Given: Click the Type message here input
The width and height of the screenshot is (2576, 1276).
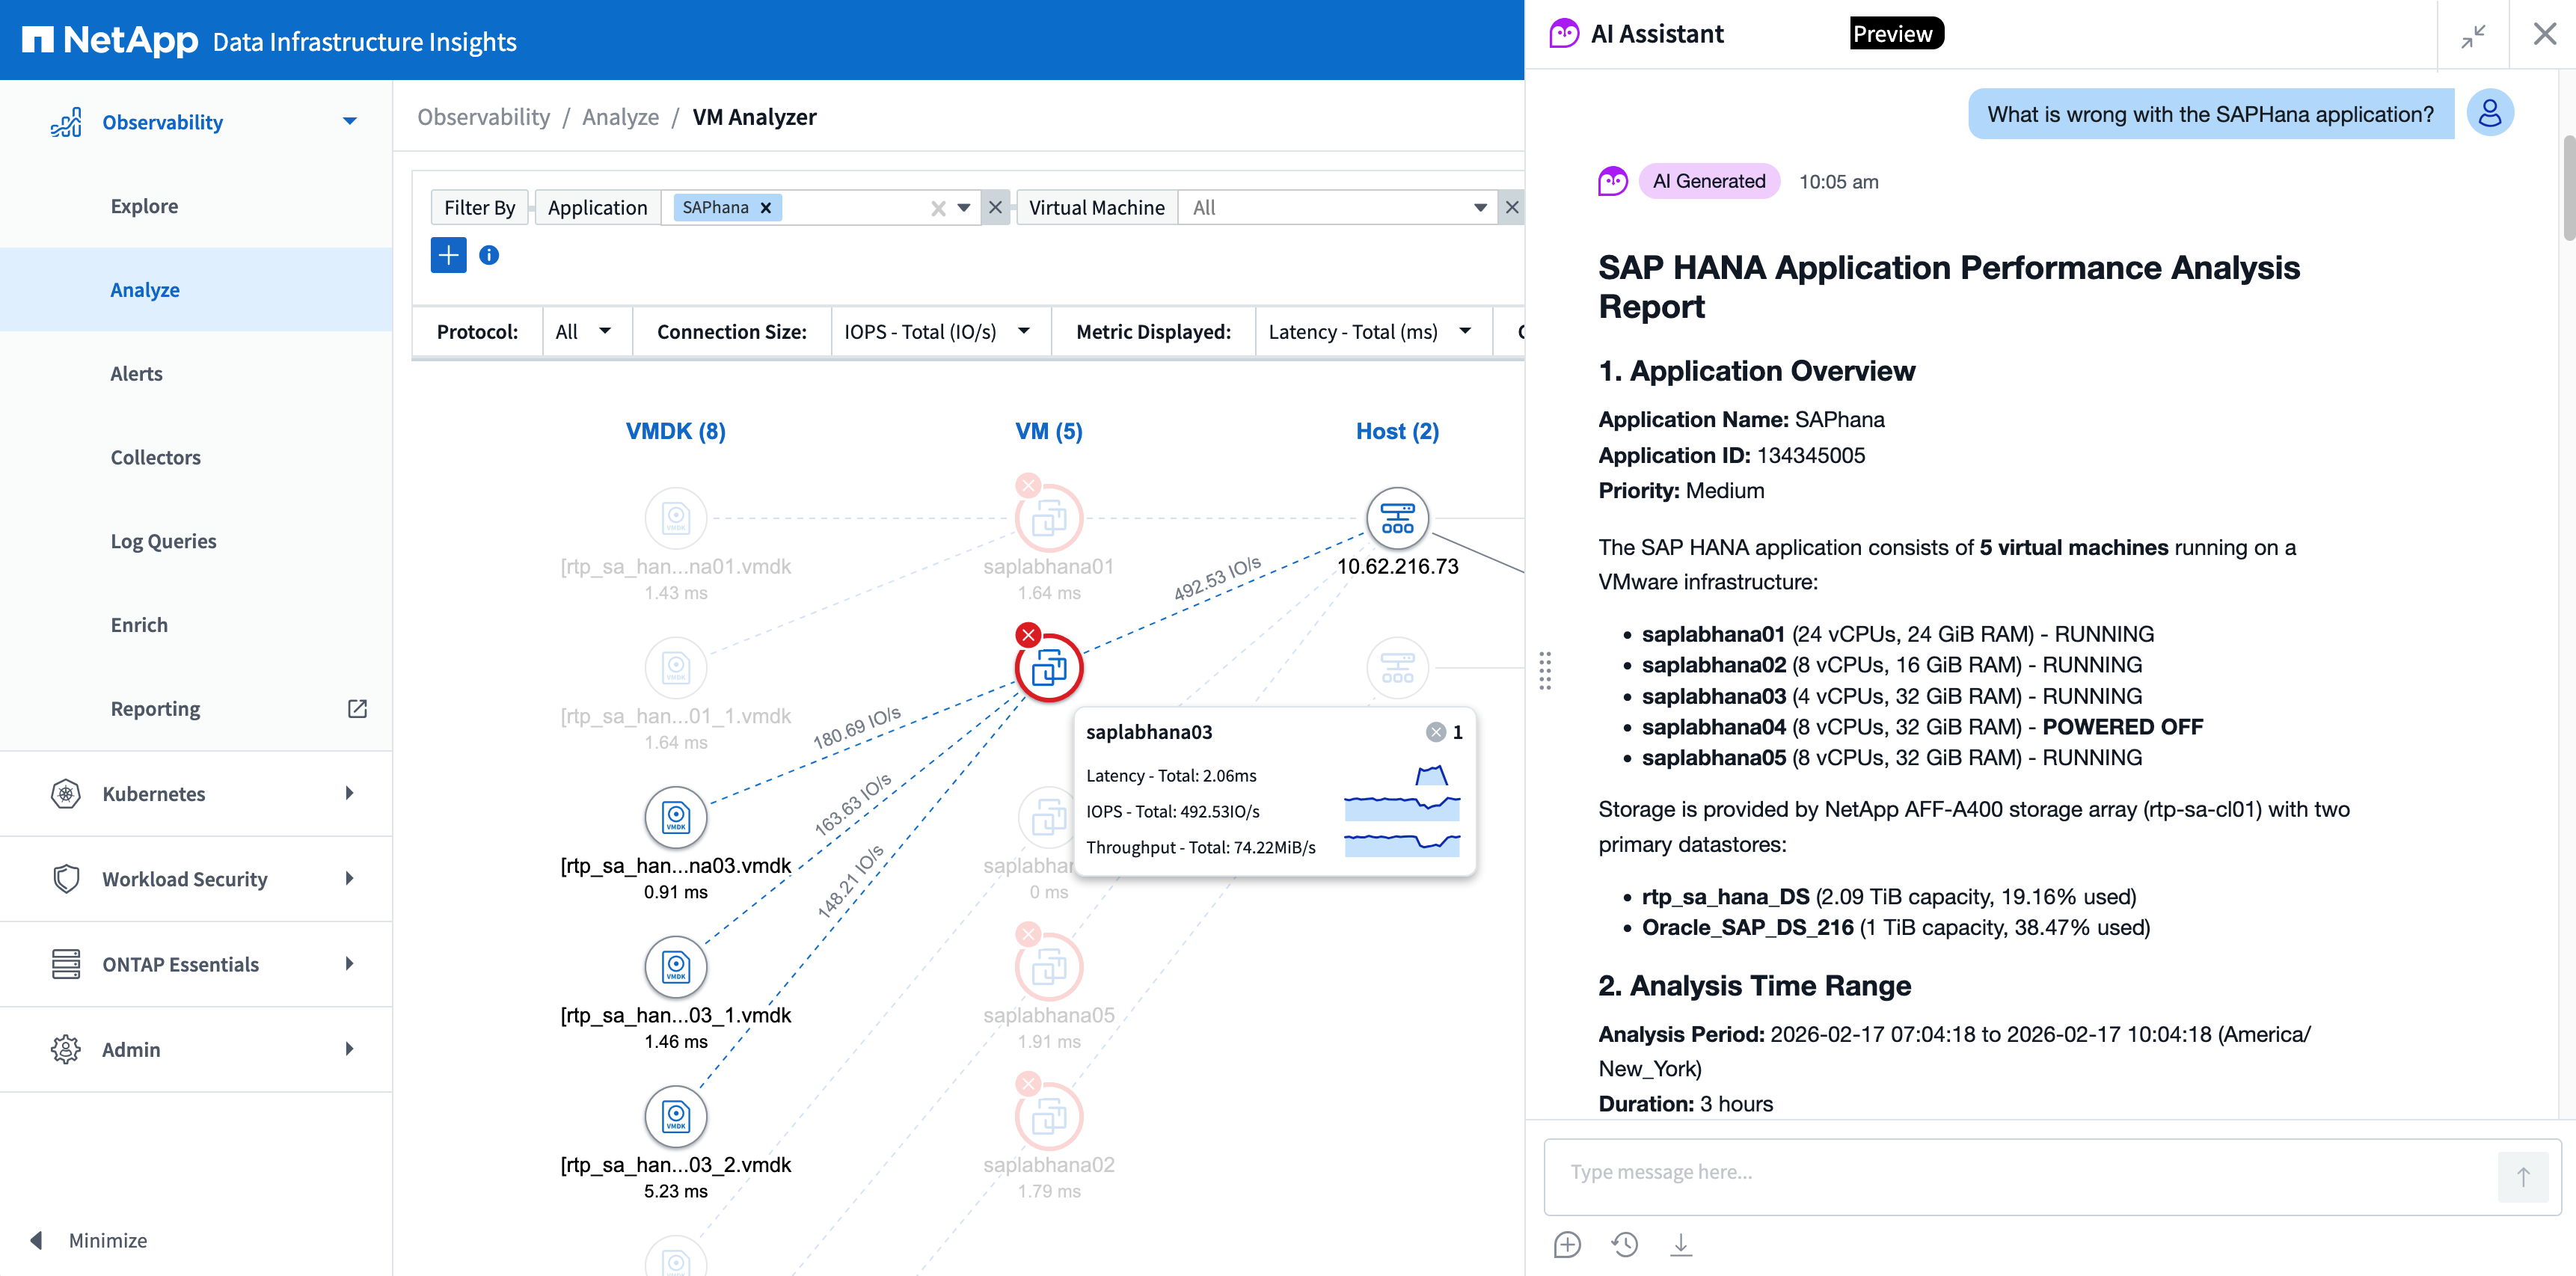Looking at the screenshot, I should (x=2020, y=1172).
